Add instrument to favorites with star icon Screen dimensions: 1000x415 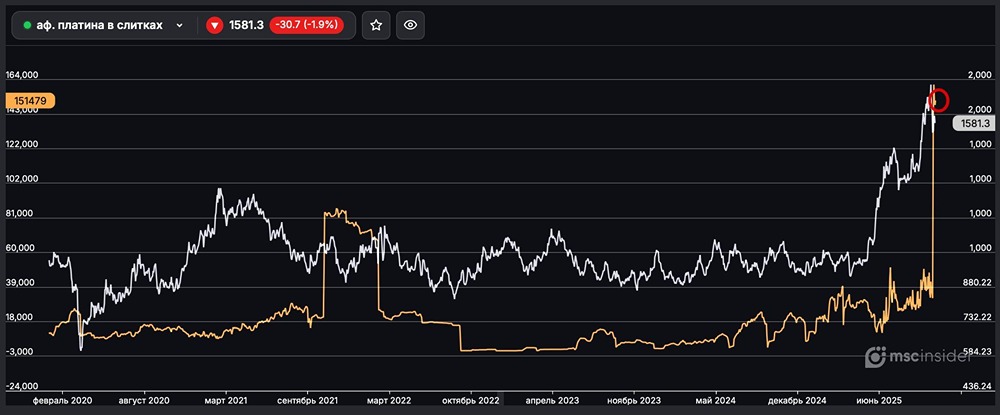[376, 26]
